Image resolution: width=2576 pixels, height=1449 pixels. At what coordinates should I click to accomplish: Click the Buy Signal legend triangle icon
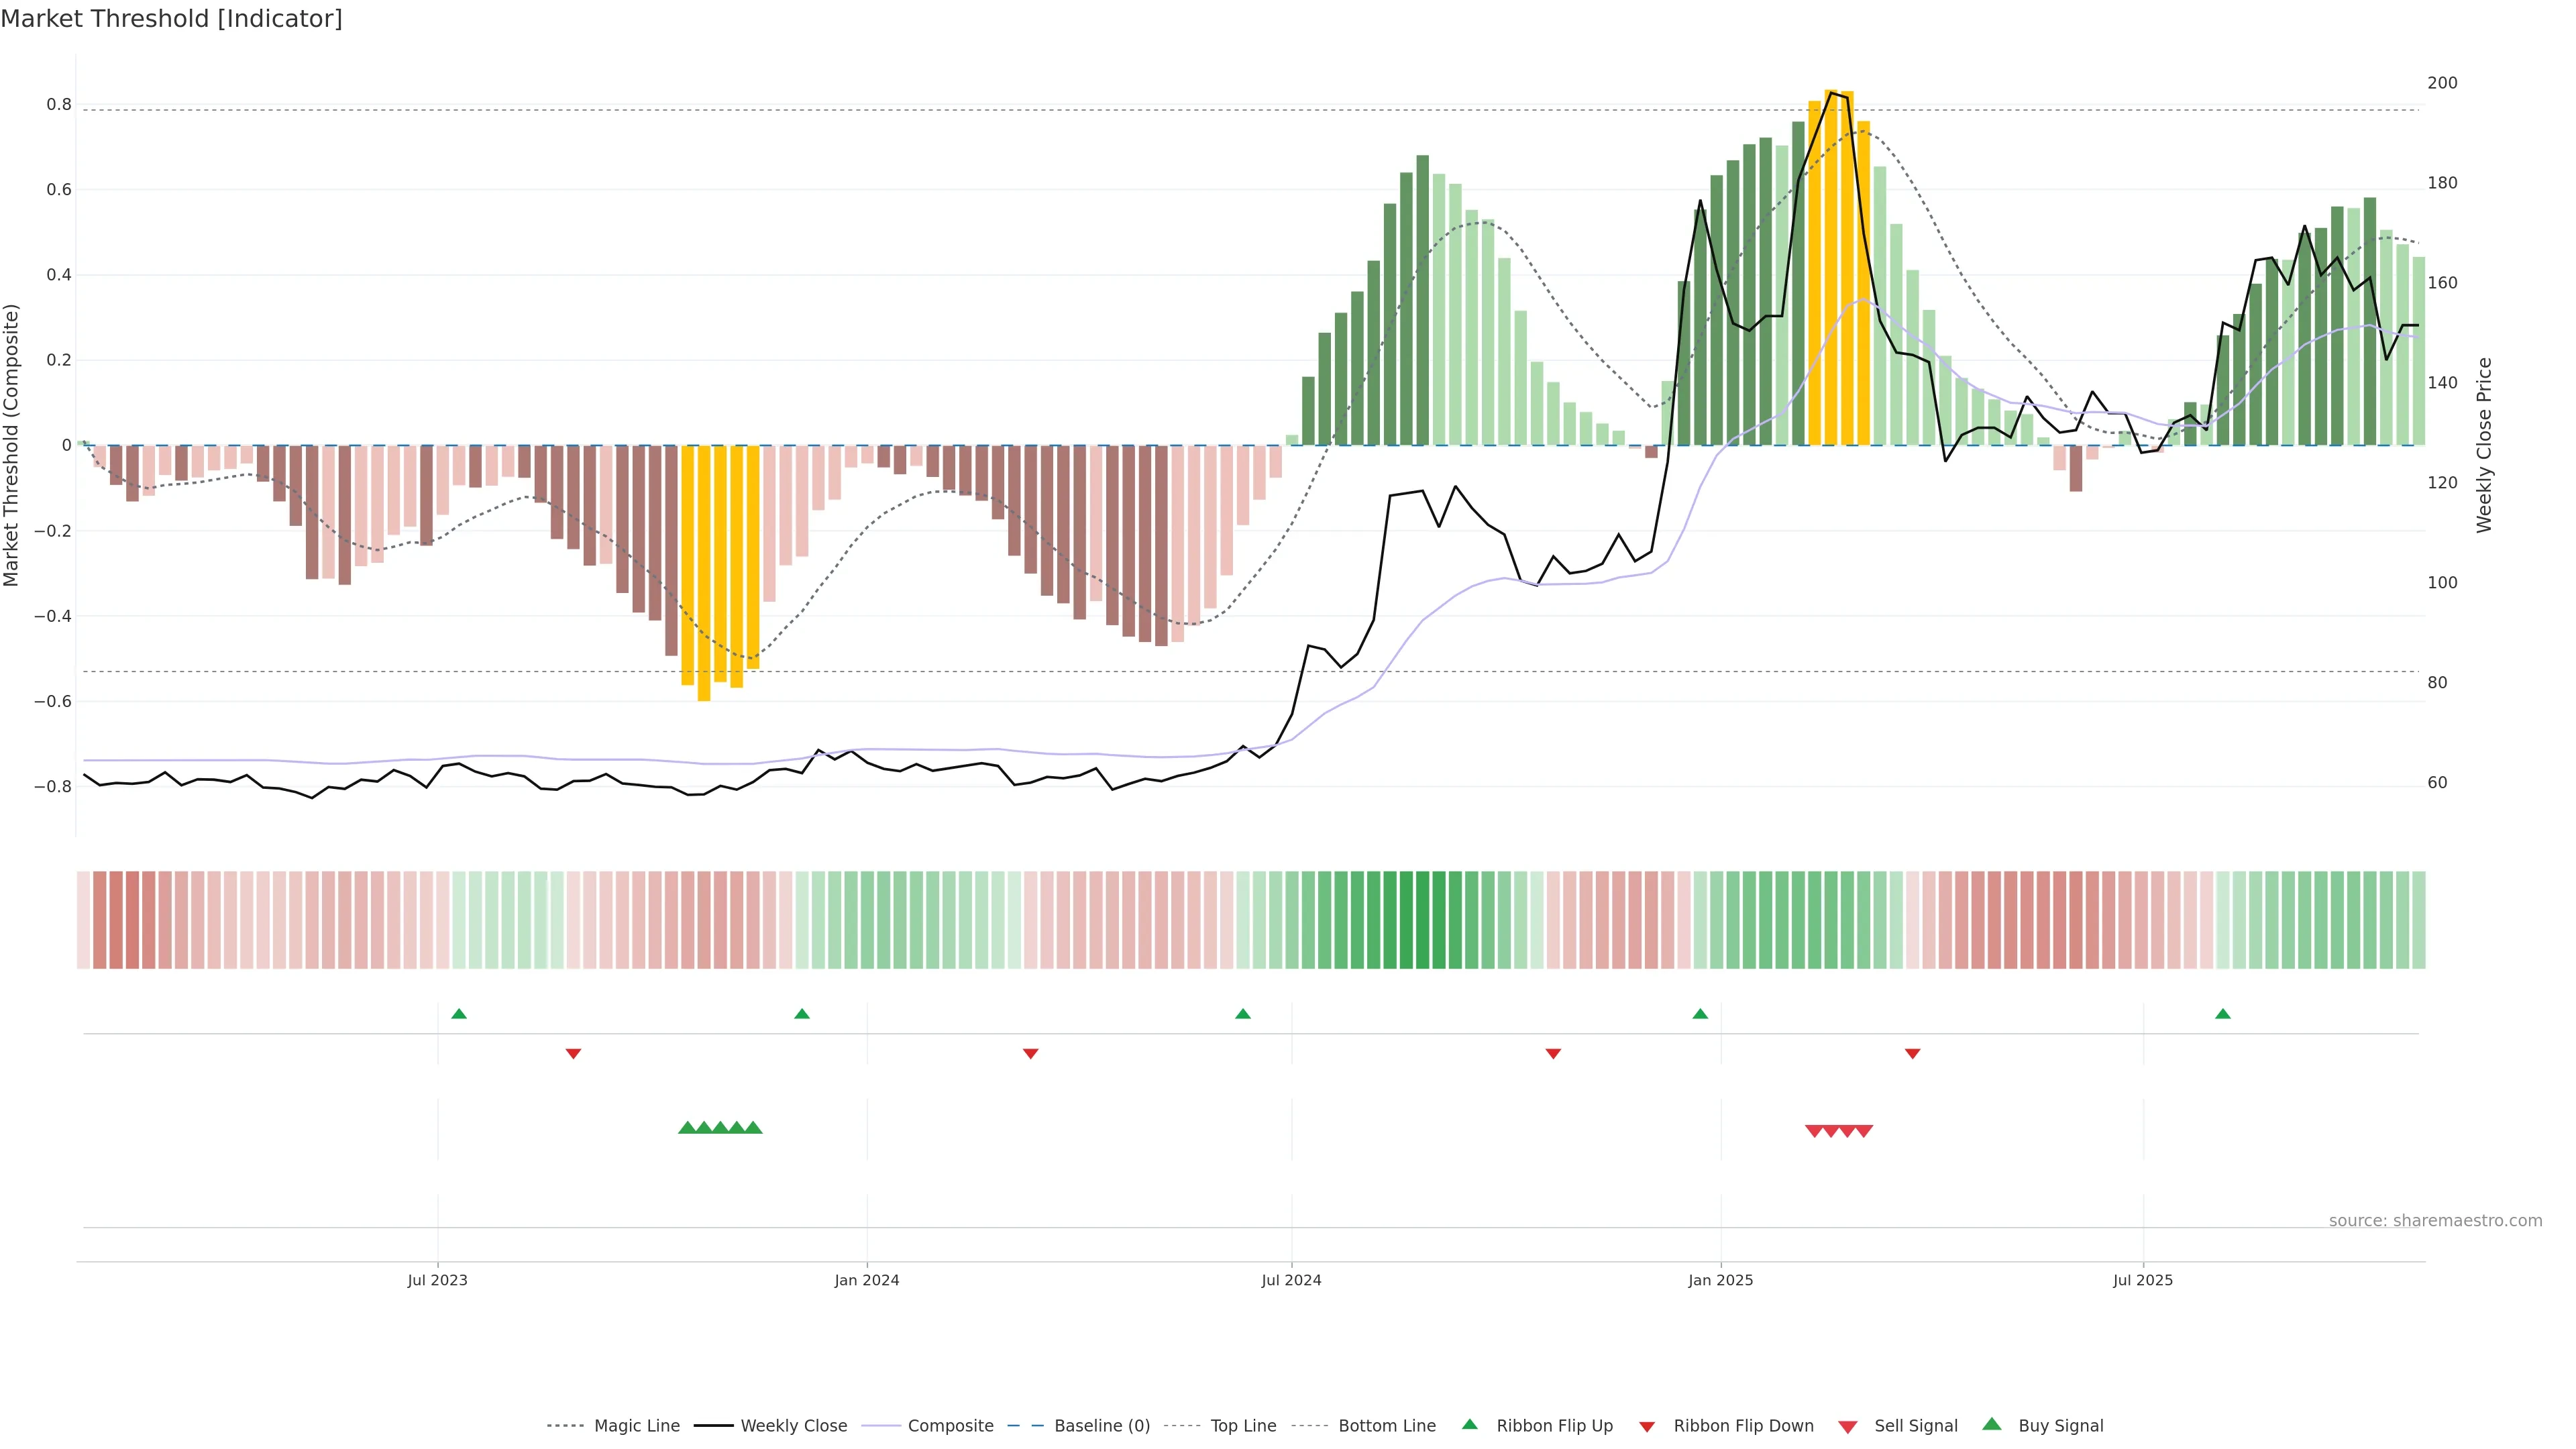click(x=1992, y=1424)
